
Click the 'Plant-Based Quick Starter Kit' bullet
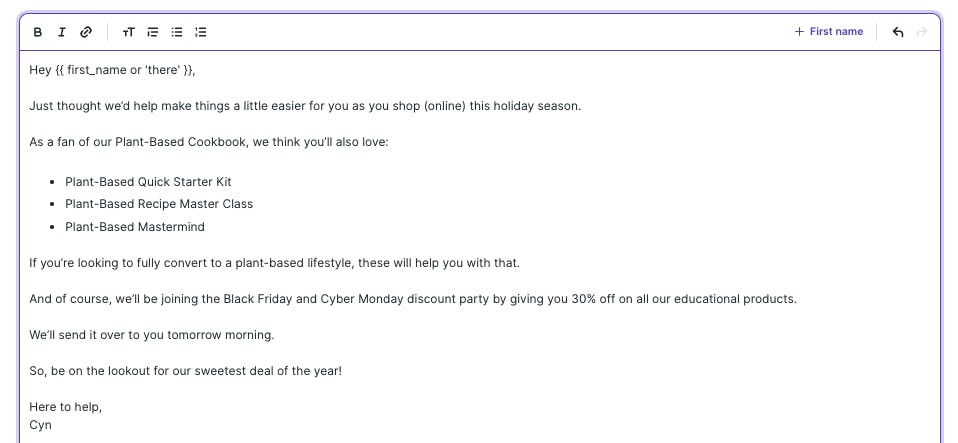[x=148, y=181]
